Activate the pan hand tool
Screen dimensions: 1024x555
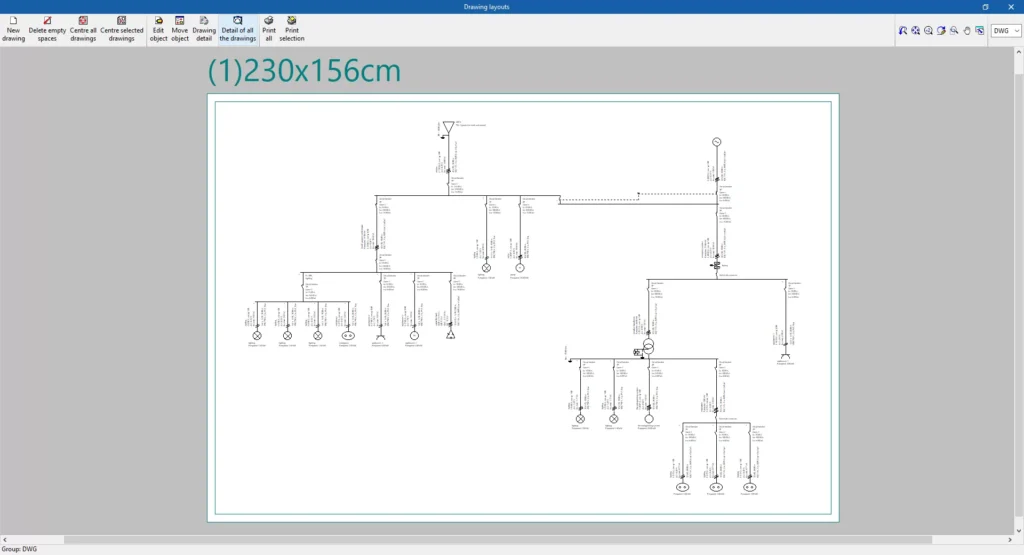(x=967, y=31)
